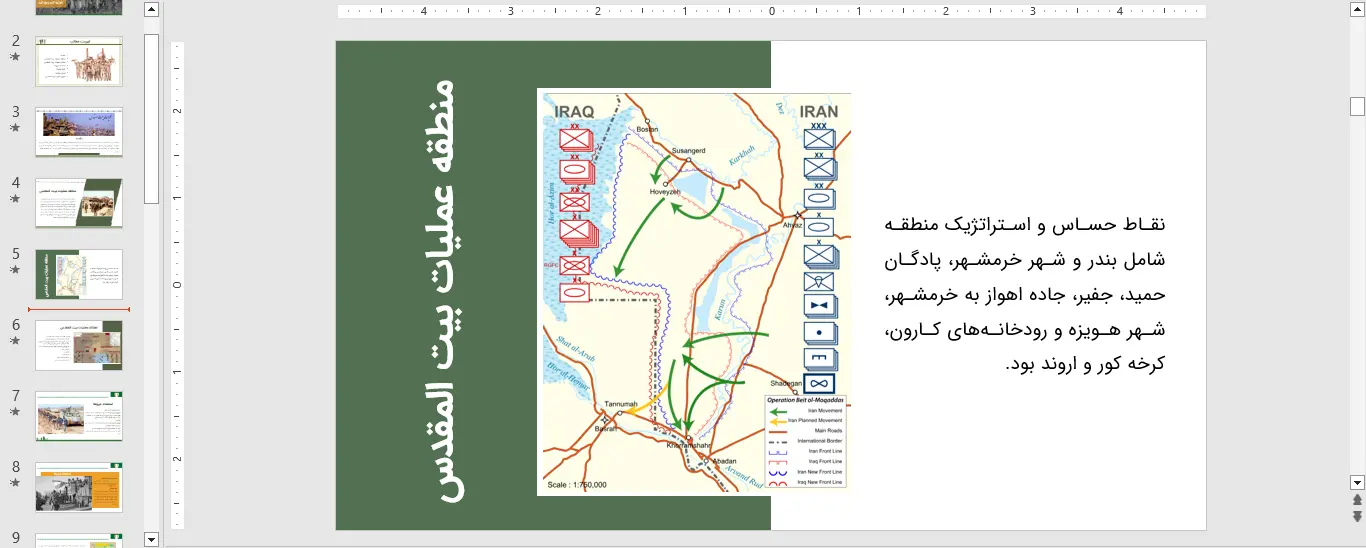Click the yellow Iran Planned Movement legend arrow
The image size is (1366, 548).
(x=776, y=421)
